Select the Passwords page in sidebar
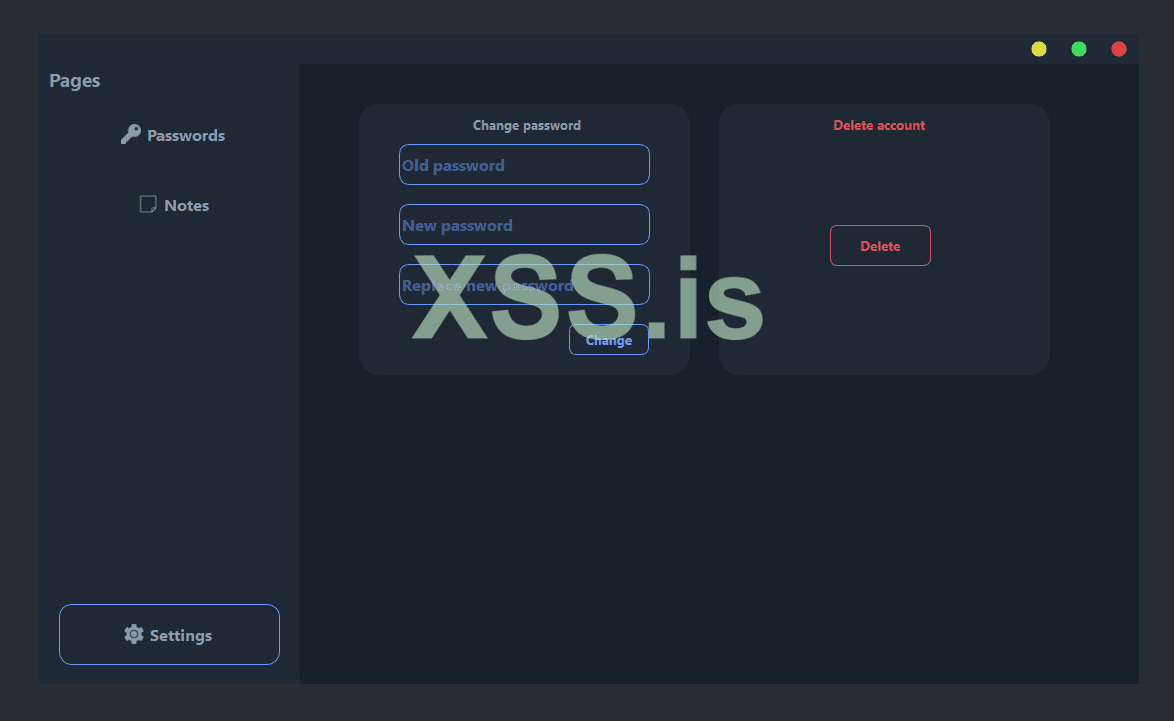This screenshot has height=721, width=1174. (x=186, y=135)
